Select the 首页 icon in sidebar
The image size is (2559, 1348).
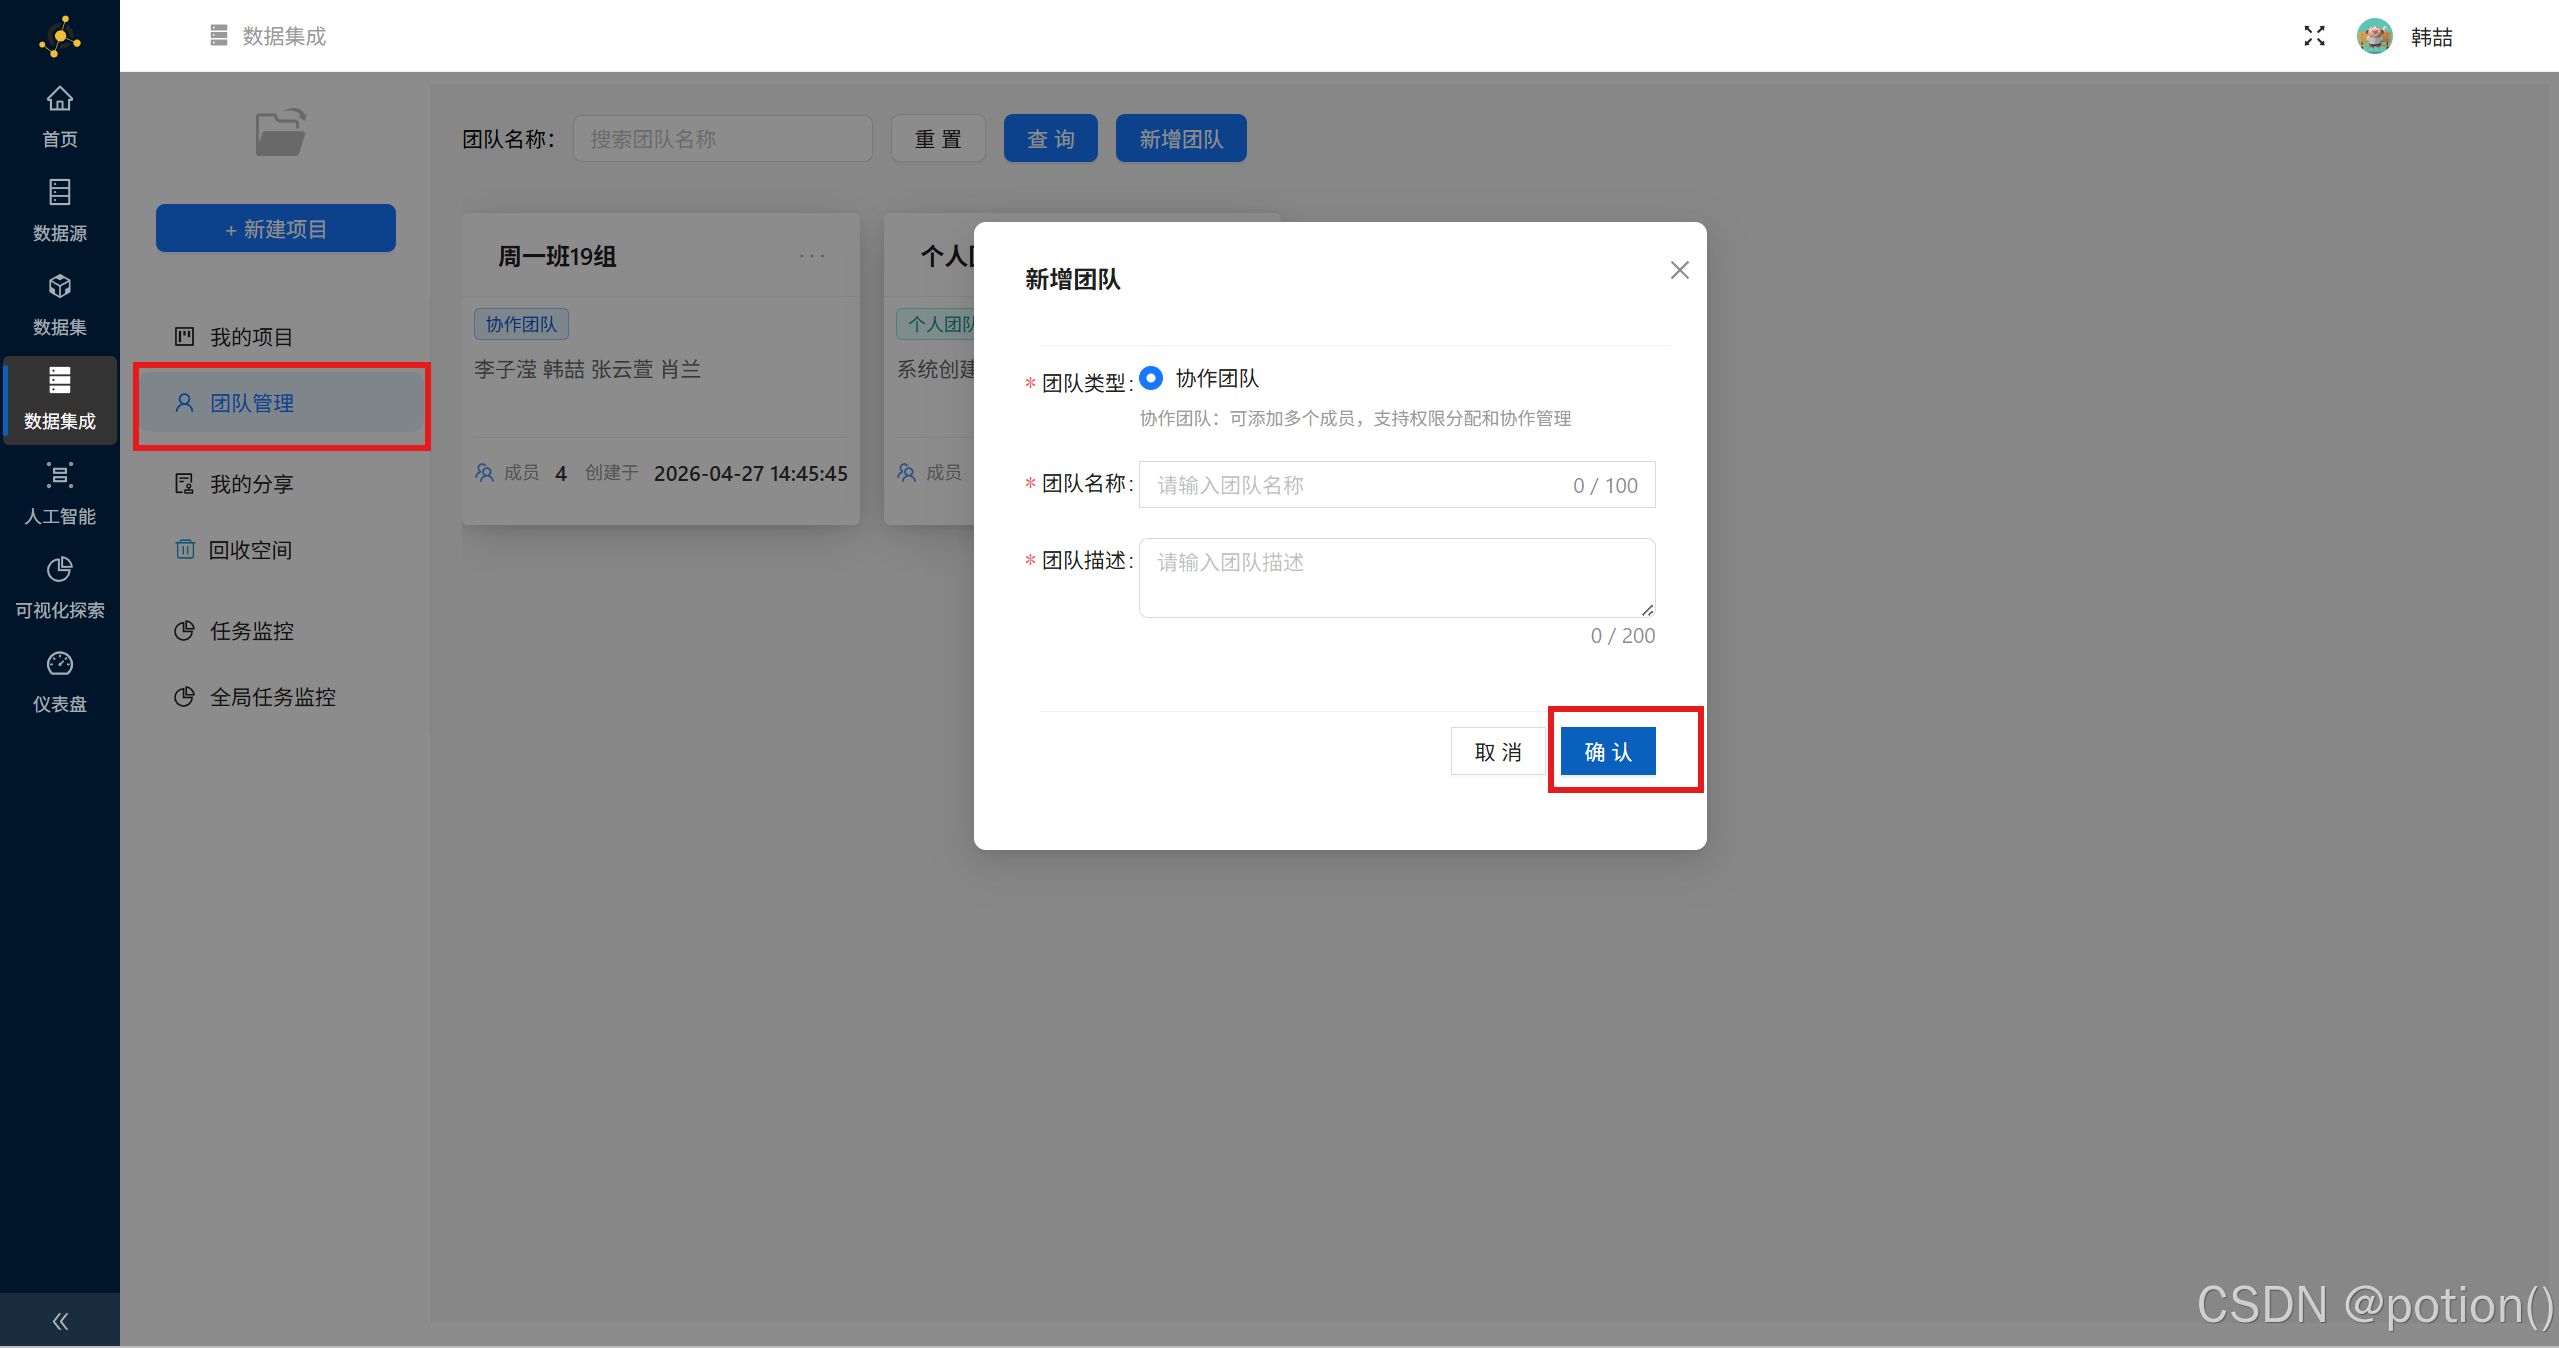(60, 114)
